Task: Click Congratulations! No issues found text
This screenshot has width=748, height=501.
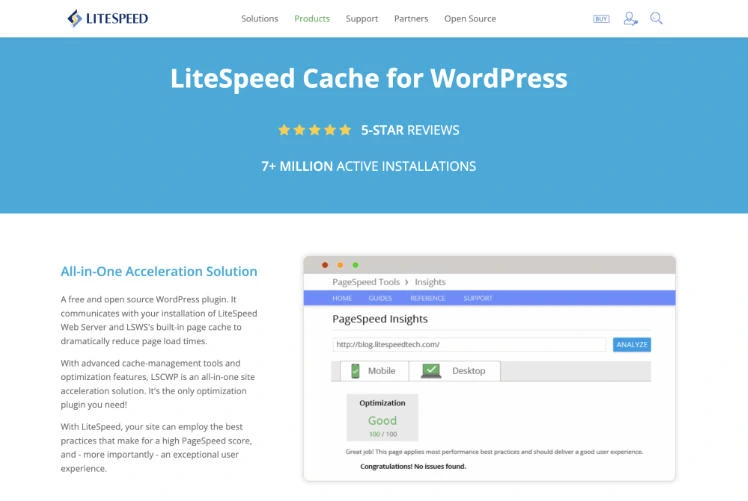Action: tap(413, 466)
